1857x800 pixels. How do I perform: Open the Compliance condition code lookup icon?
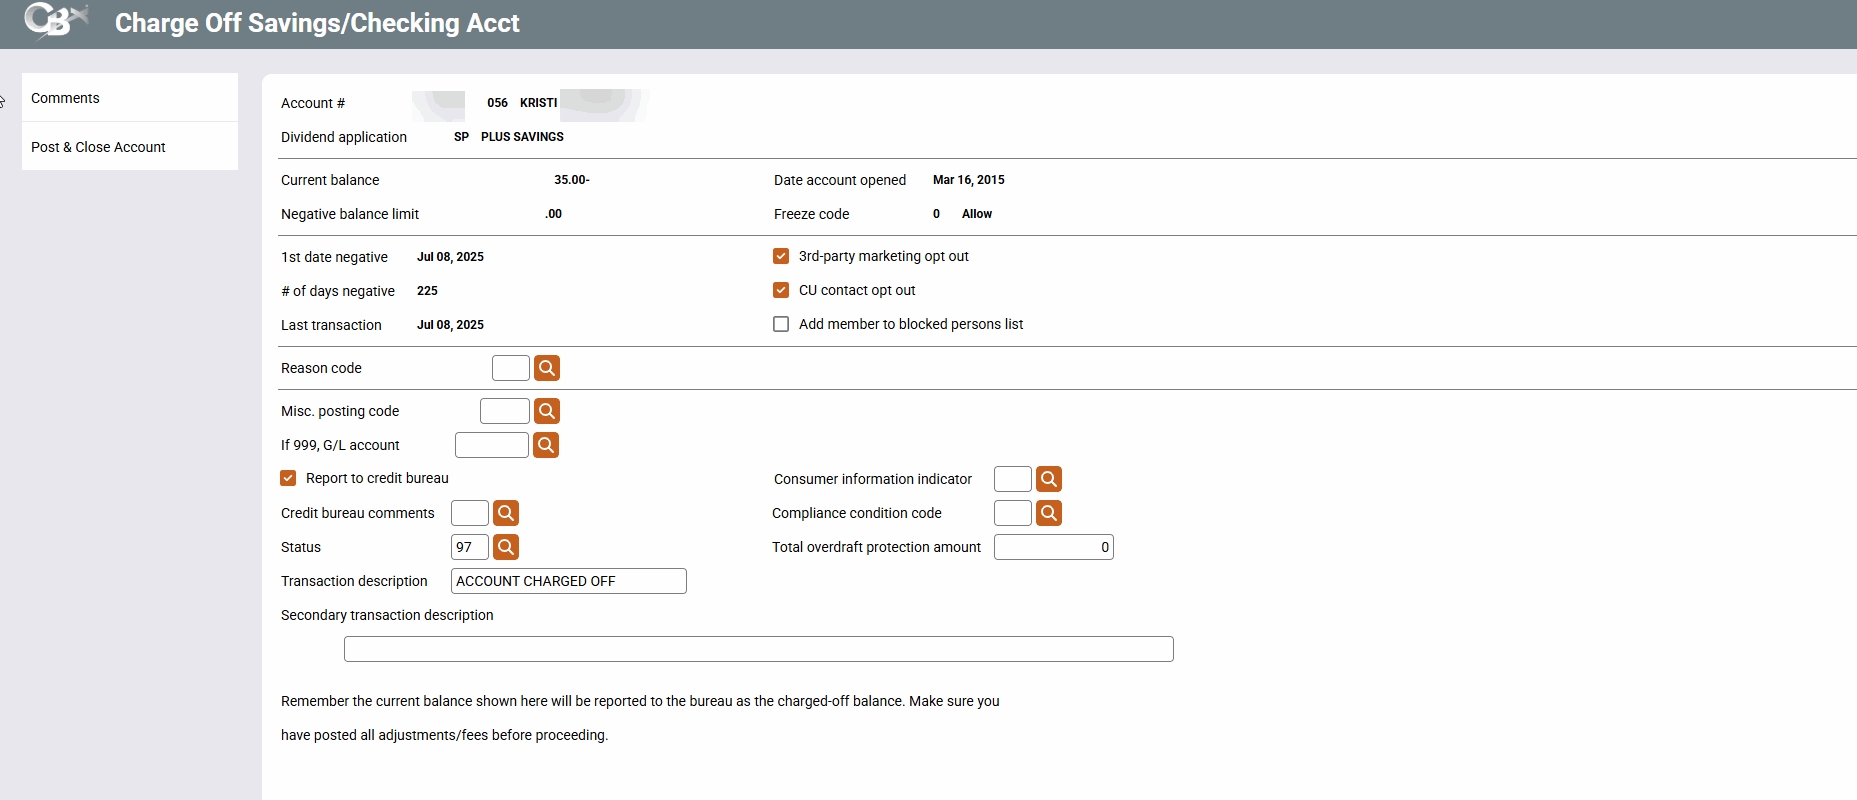pos(1048,513)
